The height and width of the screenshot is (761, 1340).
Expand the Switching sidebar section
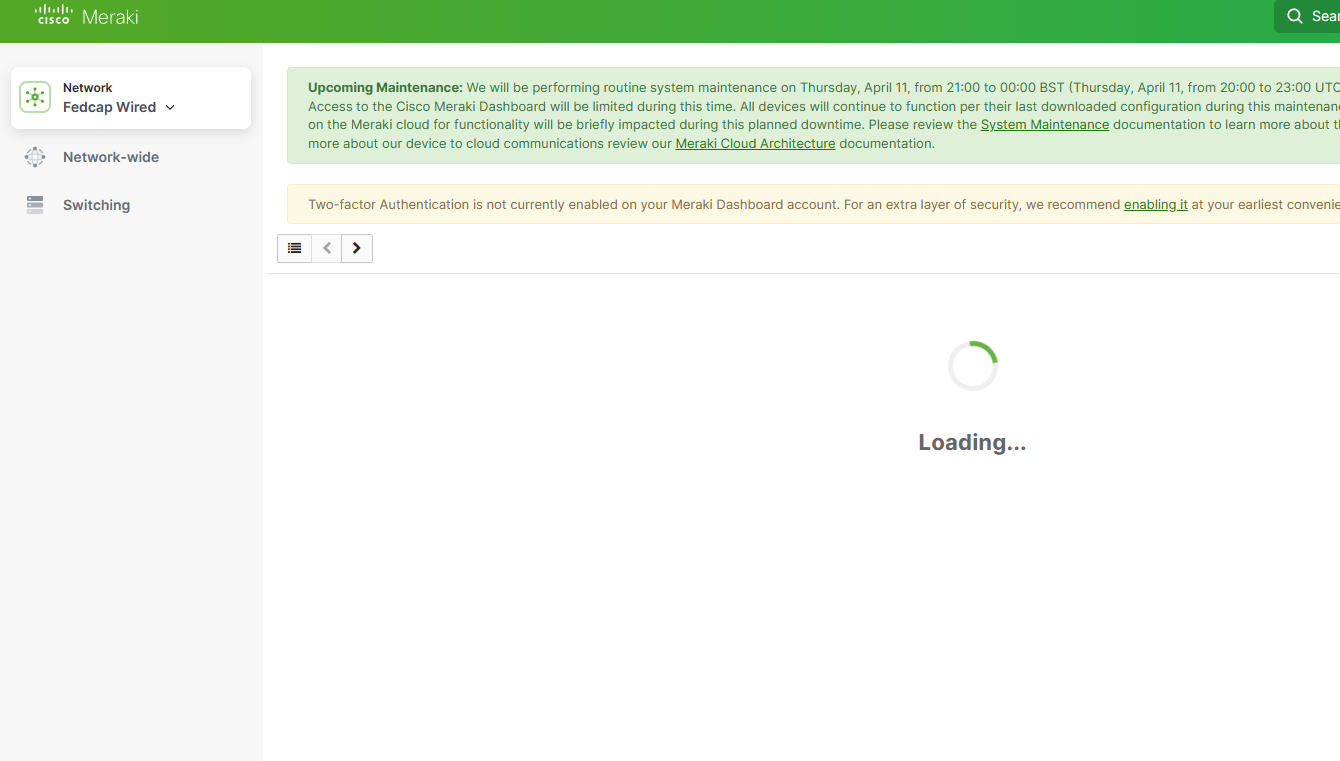click(96, 204)
